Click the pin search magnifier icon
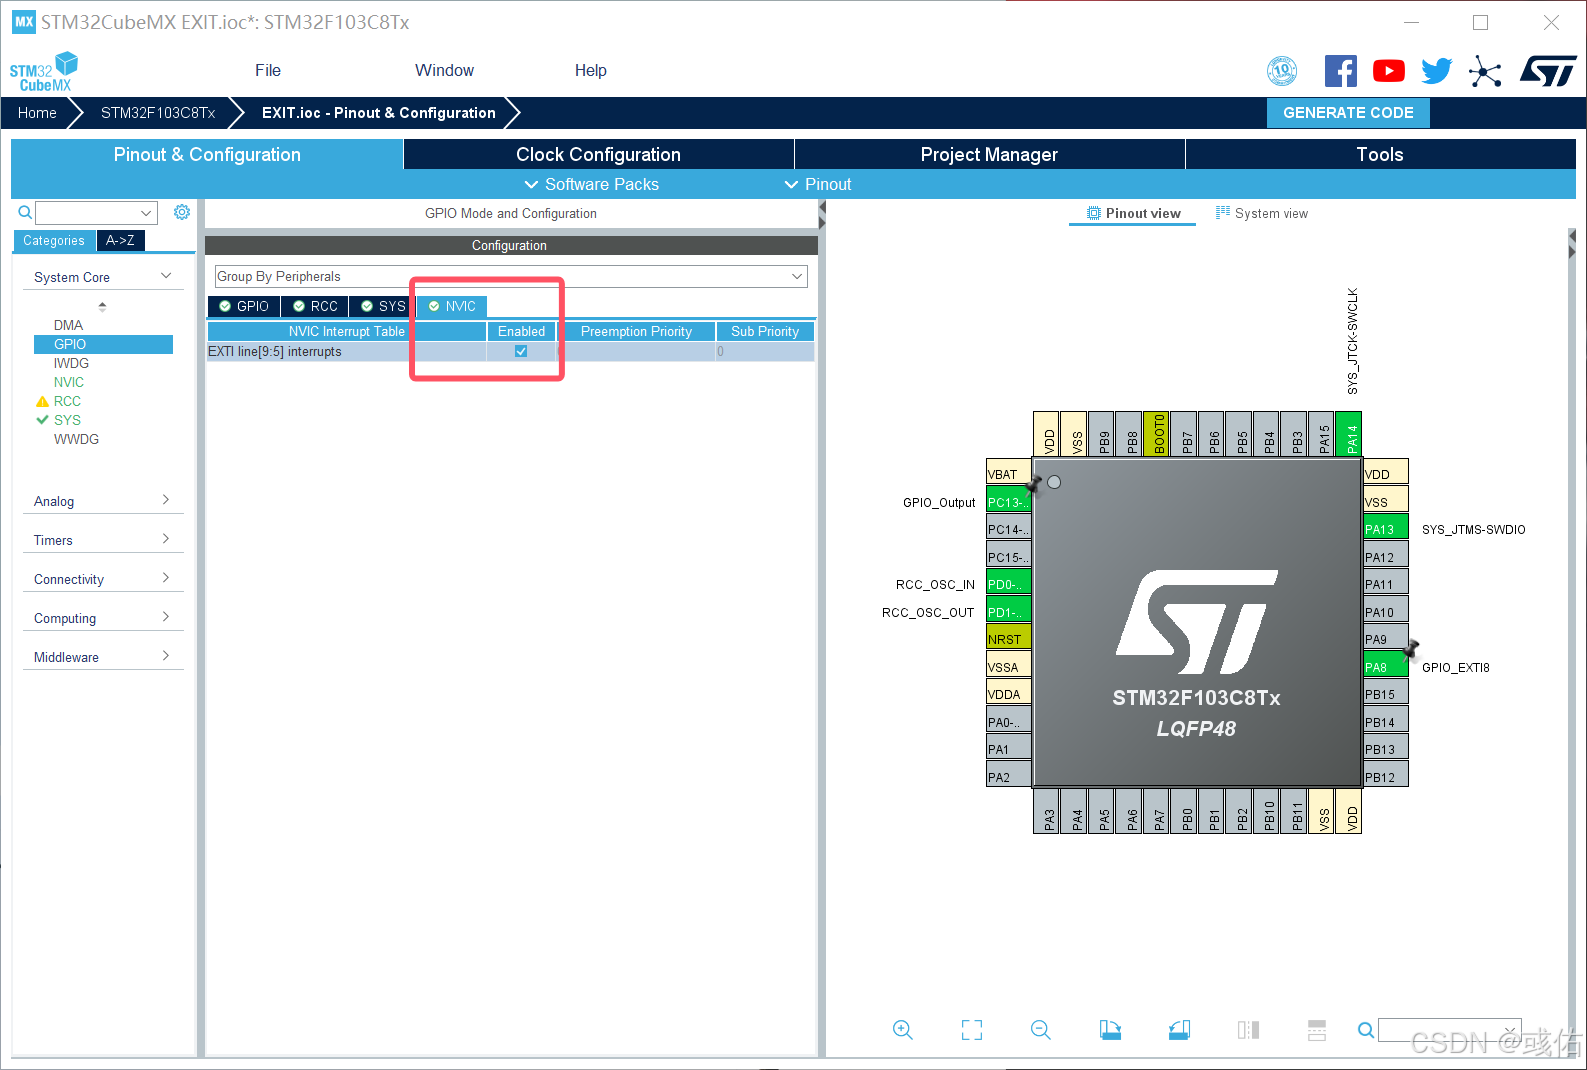This screenshot has width=1587, height=1070. 1365,1030
